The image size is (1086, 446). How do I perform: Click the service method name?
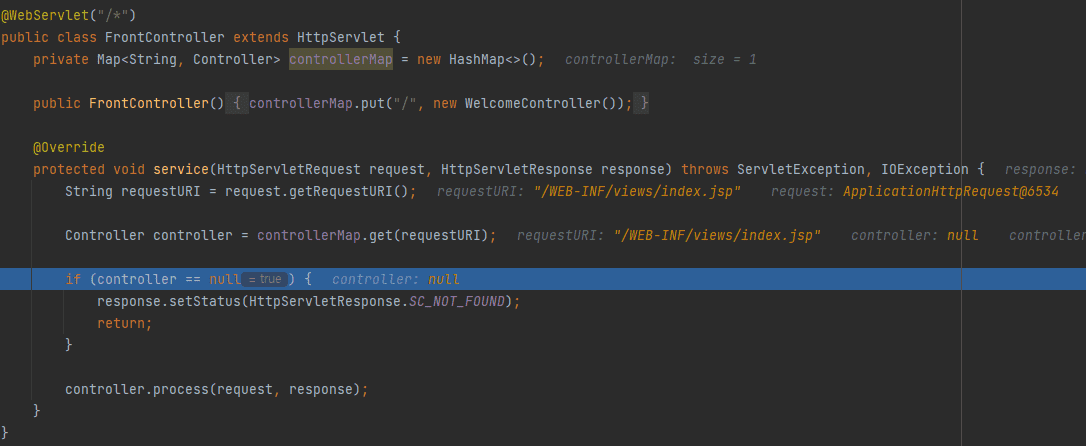180,169
